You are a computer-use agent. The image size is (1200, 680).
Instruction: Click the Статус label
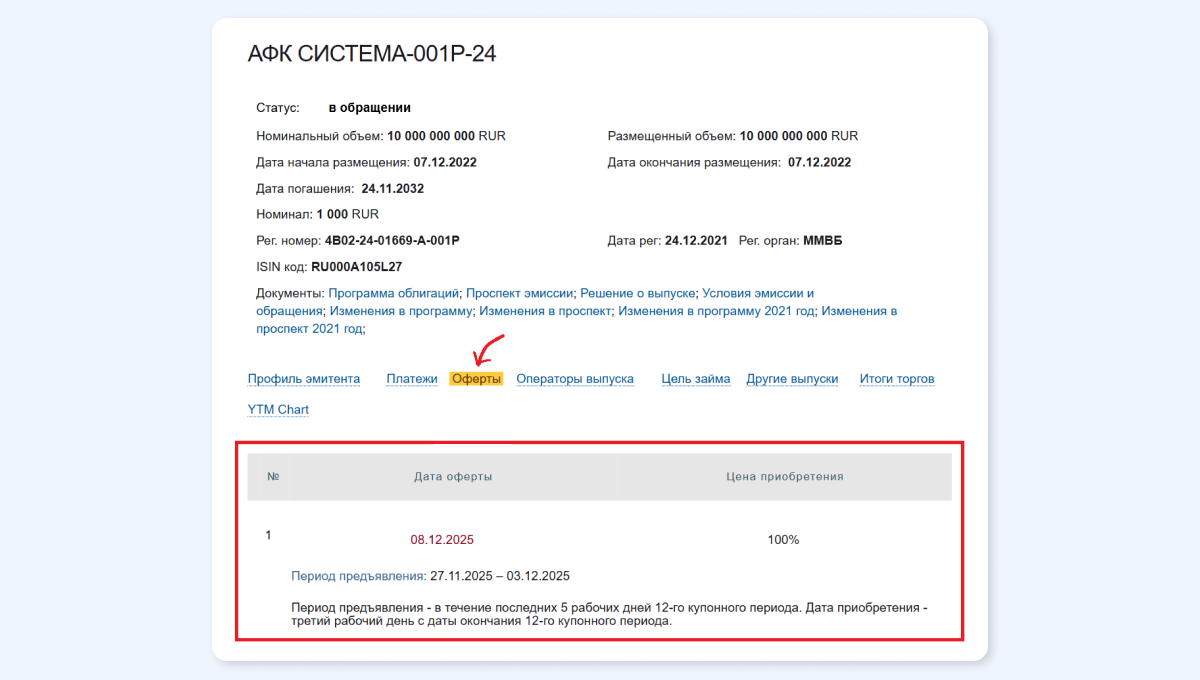[278, 108]
